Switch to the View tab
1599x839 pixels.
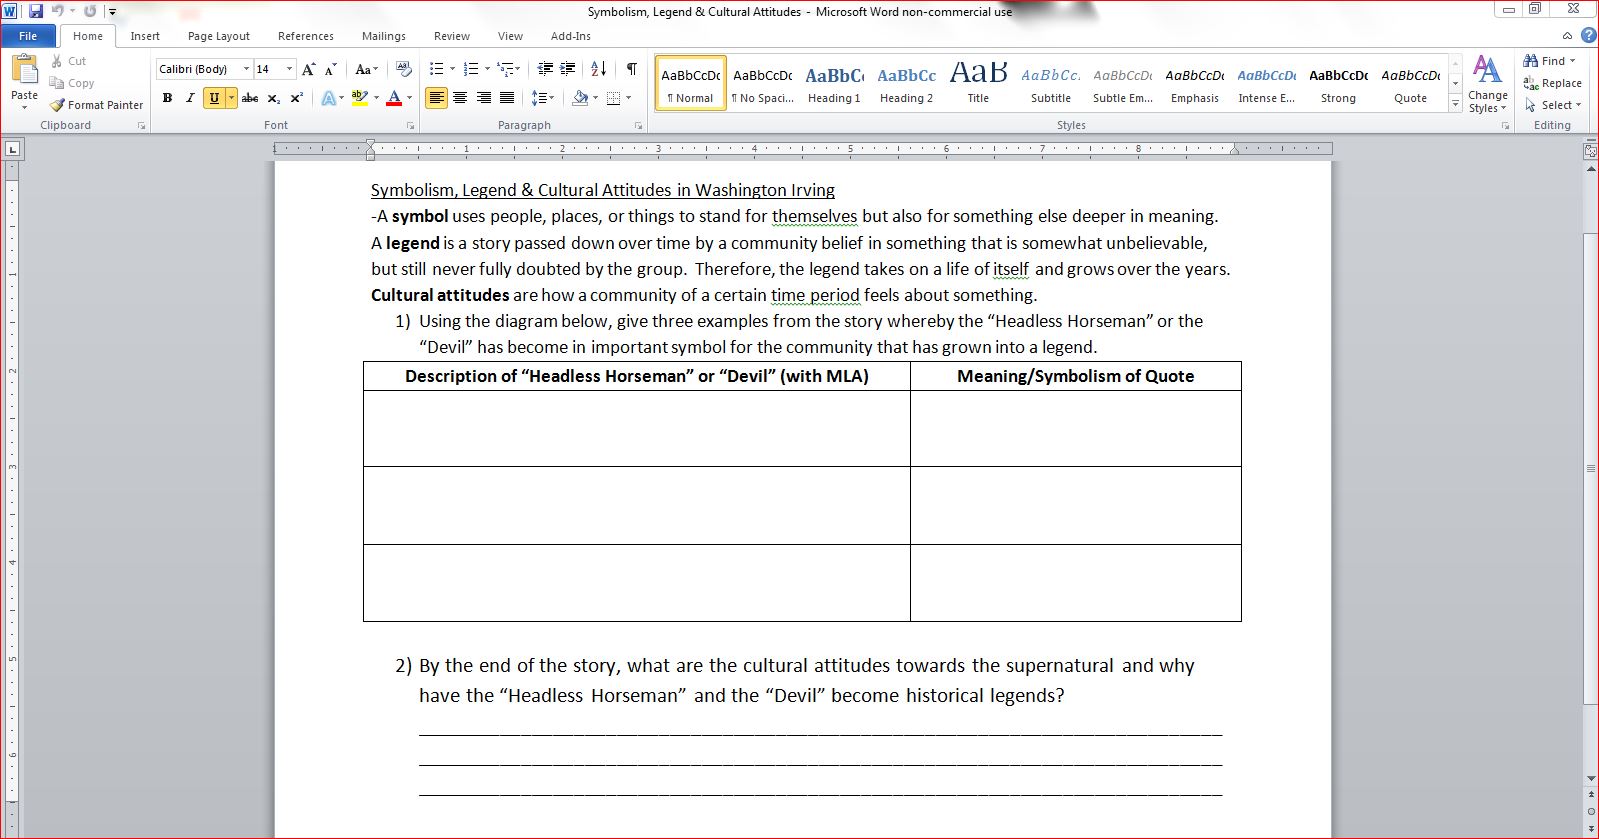point(510,36)
